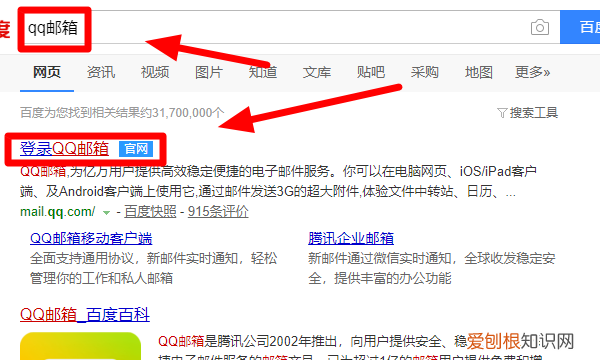Switch to the 视频 tab
This screenshot has width=600, height=360.
click(155, 72)
